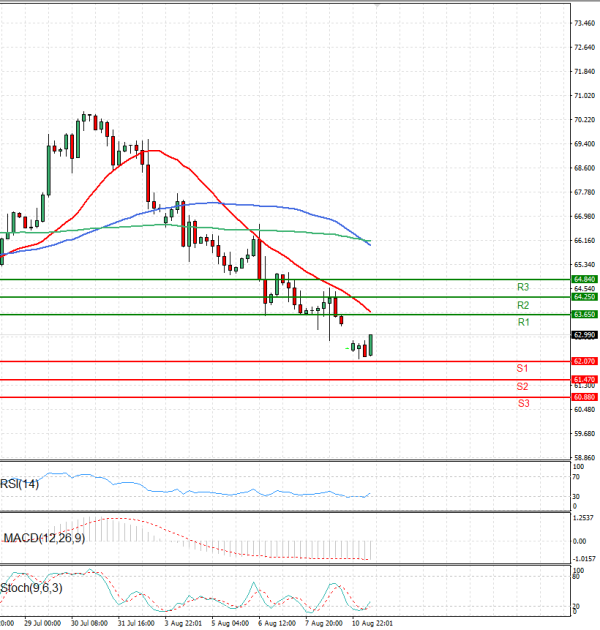Viewport: 600px width, 630px height.
Task: Click the 63.650 resistance price tag
Action: pos(584,314)
